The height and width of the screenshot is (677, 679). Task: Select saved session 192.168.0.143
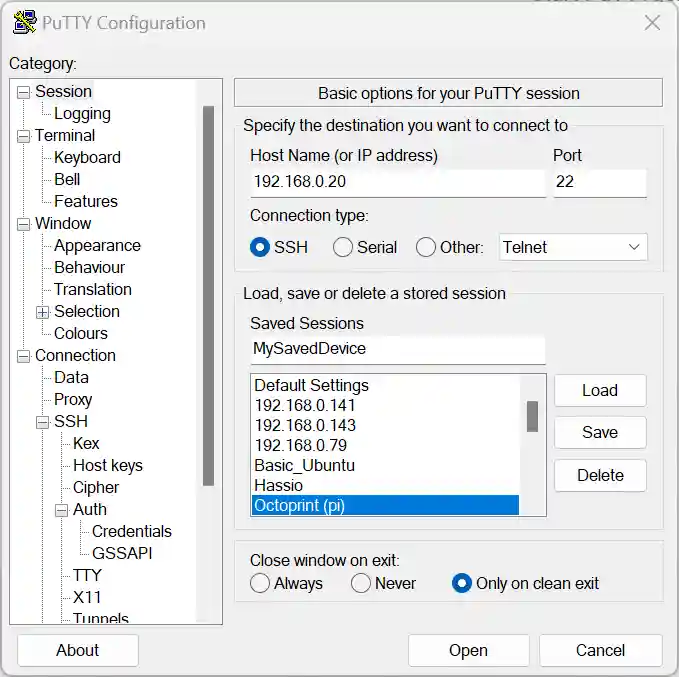tap(385, 425)
